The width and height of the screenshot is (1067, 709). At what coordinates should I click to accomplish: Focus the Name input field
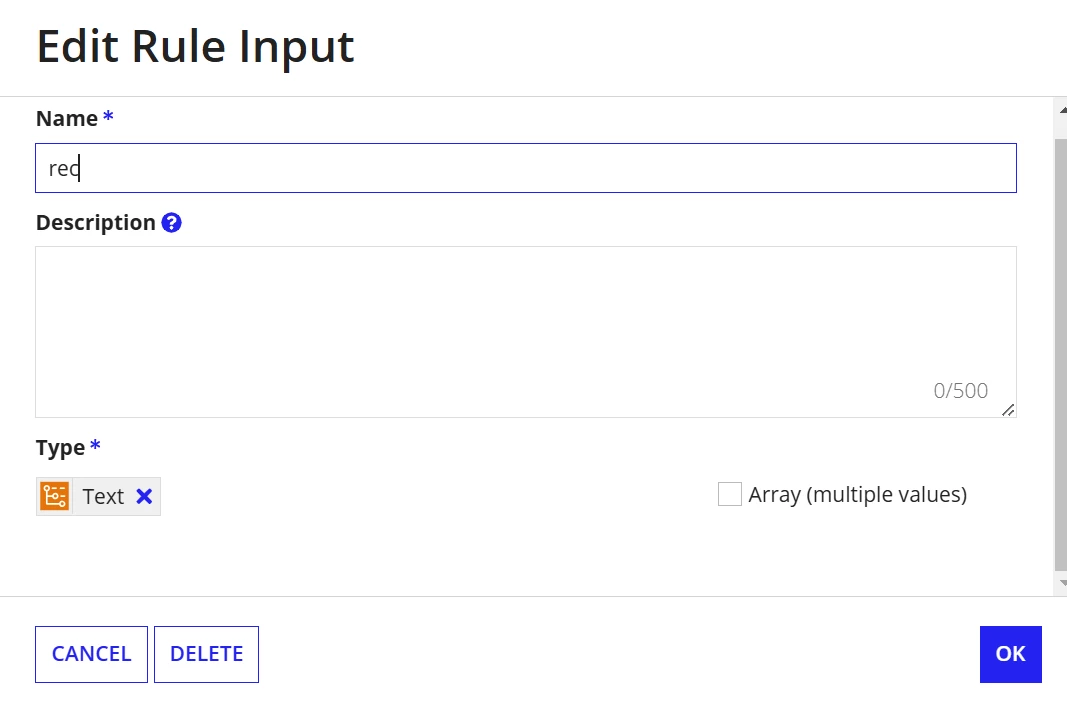(526, 168)
